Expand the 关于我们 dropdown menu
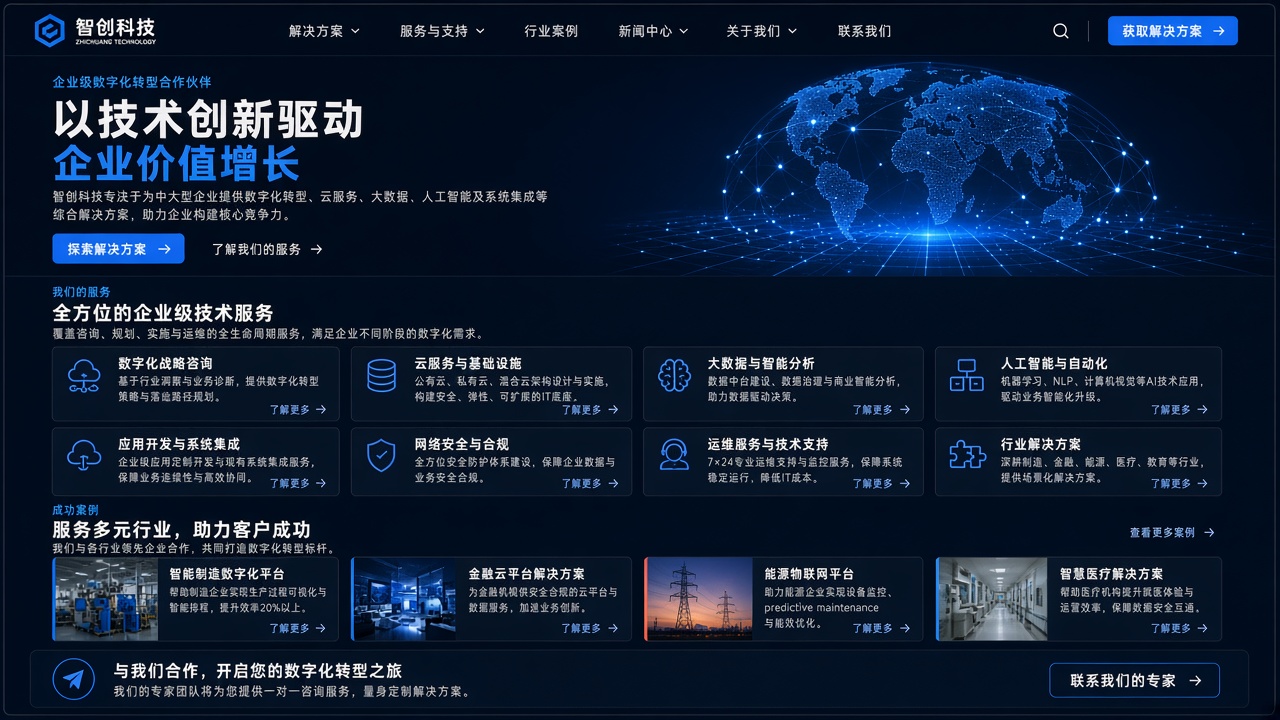1280x720 pixels. click(x=761, y=31)
